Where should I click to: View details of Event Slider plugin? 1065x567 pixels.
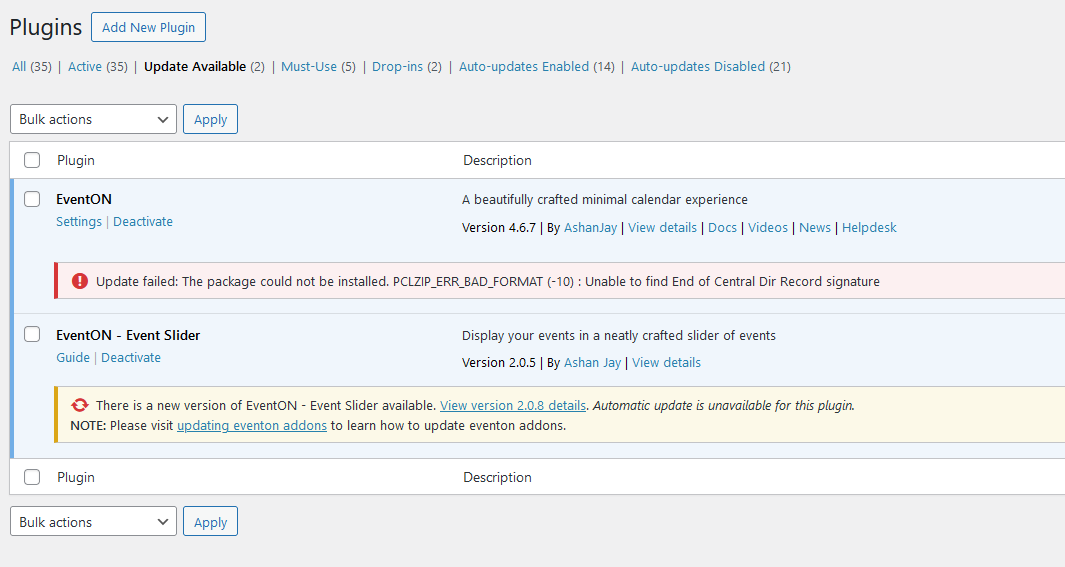[666, 363]
